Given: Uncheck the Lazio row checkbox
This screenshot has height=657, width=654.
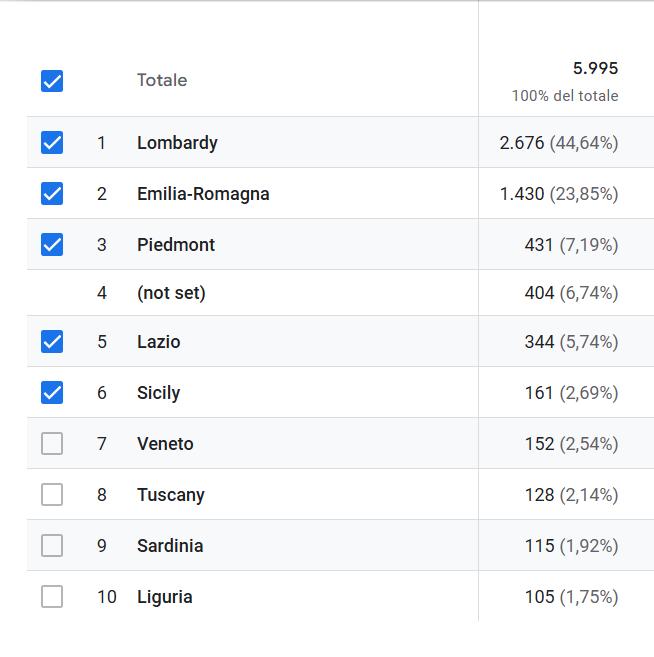Looking at the screenshot, I should tap(52, 342).
